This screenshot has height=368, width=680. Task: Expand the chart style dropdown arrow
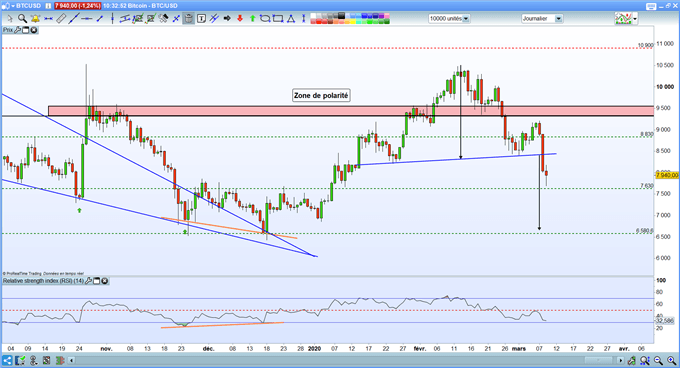click(635, 19)
